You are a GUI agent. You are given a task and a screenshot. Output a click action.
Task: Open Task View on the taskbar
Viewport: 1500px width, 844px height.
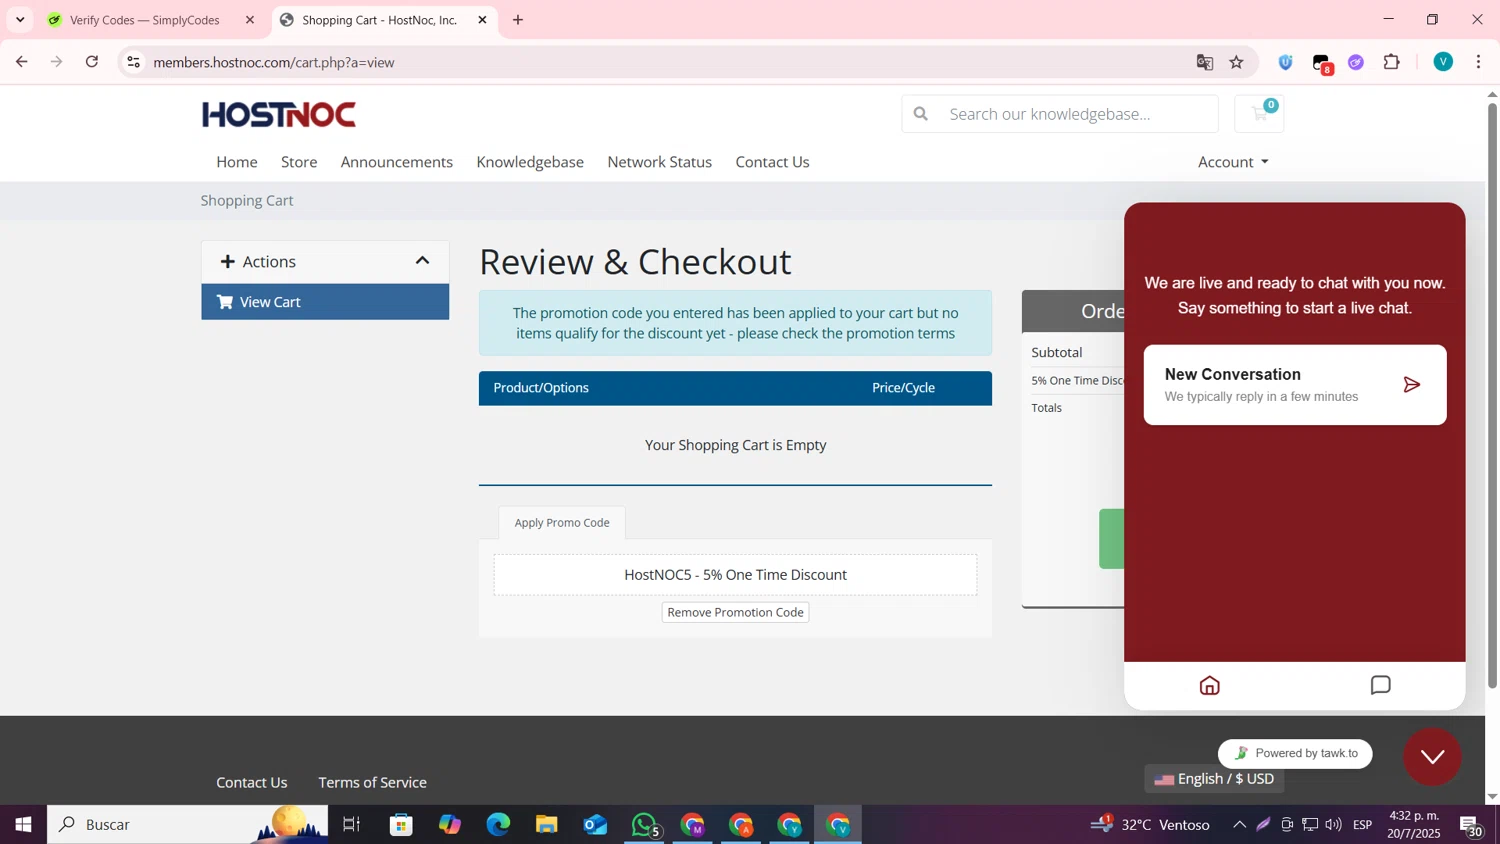pyautogui.click(x=351, y=825)
